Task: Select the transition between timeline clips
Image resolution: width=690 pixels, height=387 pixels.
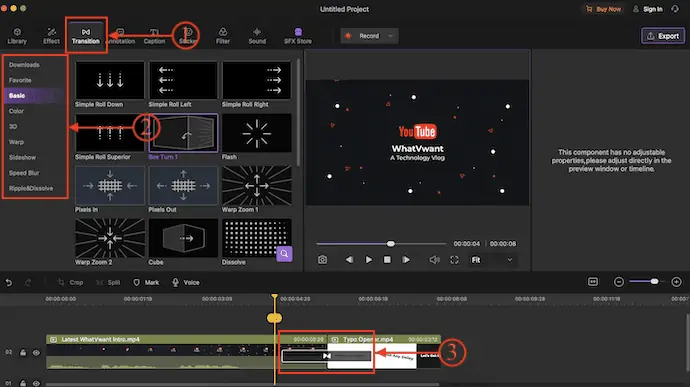Action: tap(327, 356)
